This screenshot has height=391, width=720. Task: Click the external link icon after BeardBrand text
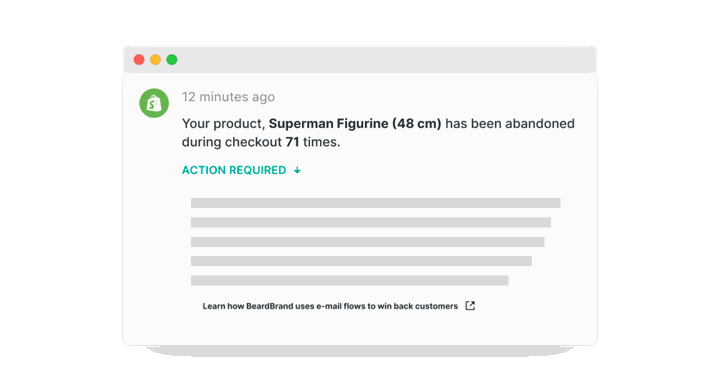(470, 306)
